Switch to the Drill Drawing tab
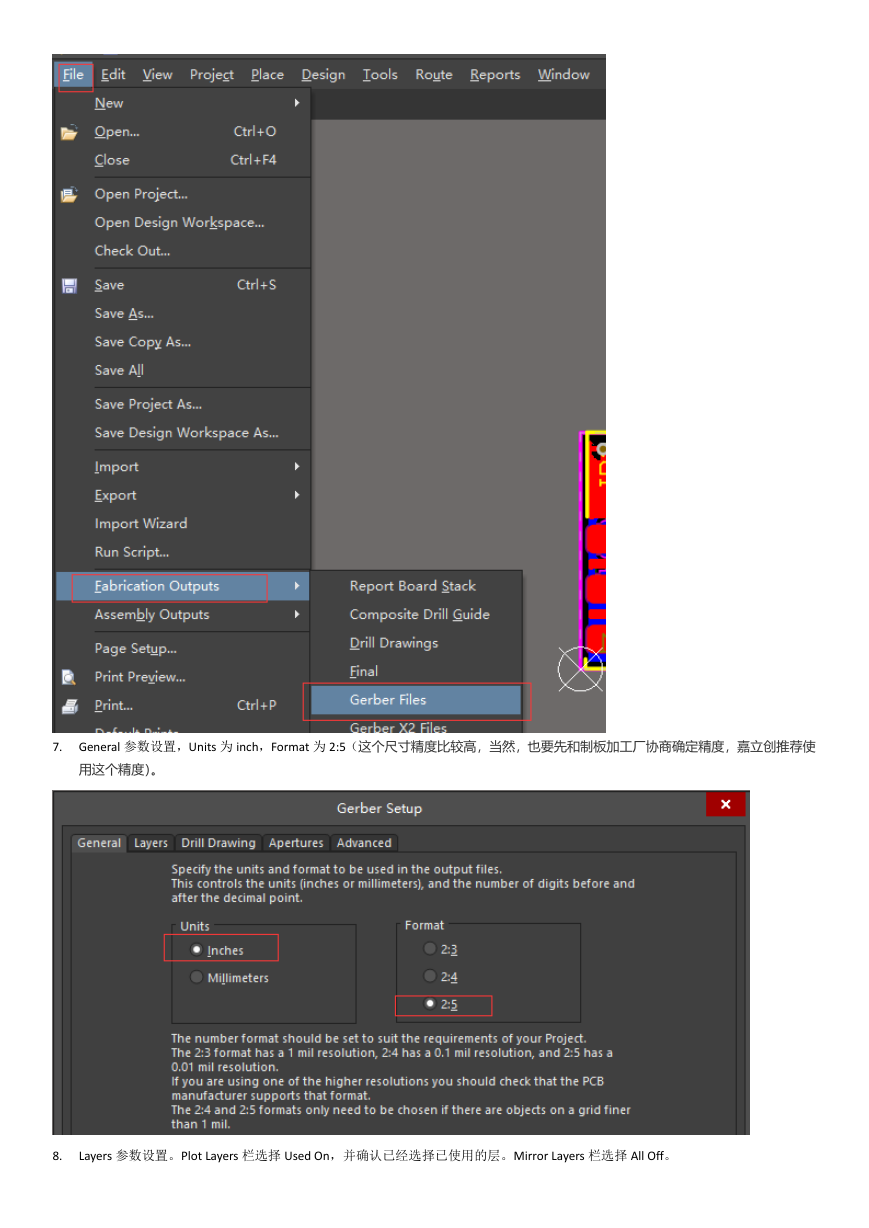Viewport: 869px width, 1228px height. click(219, 843)
